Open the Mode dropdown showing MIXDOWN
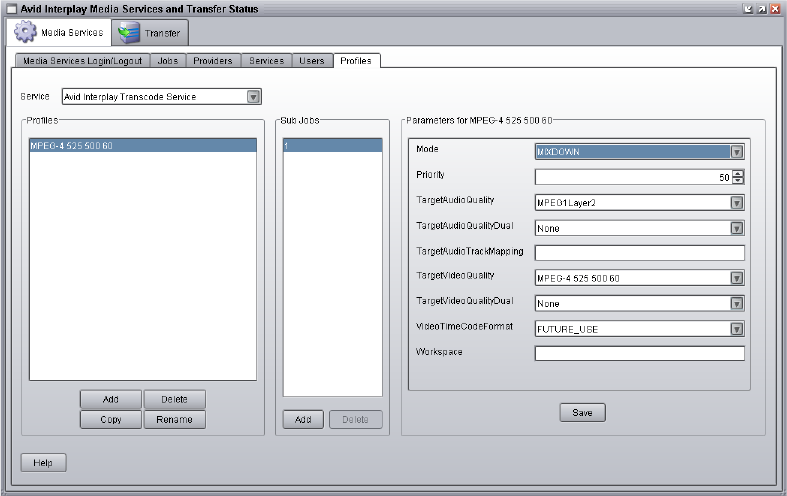 736,152
